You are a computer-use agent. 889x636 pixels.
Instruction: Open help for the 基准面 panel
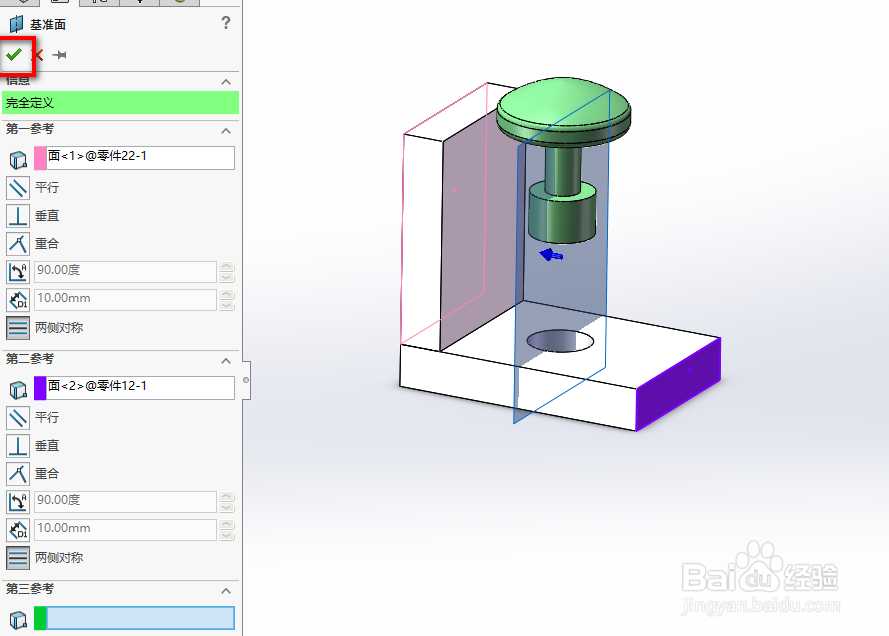pos(226,23)
